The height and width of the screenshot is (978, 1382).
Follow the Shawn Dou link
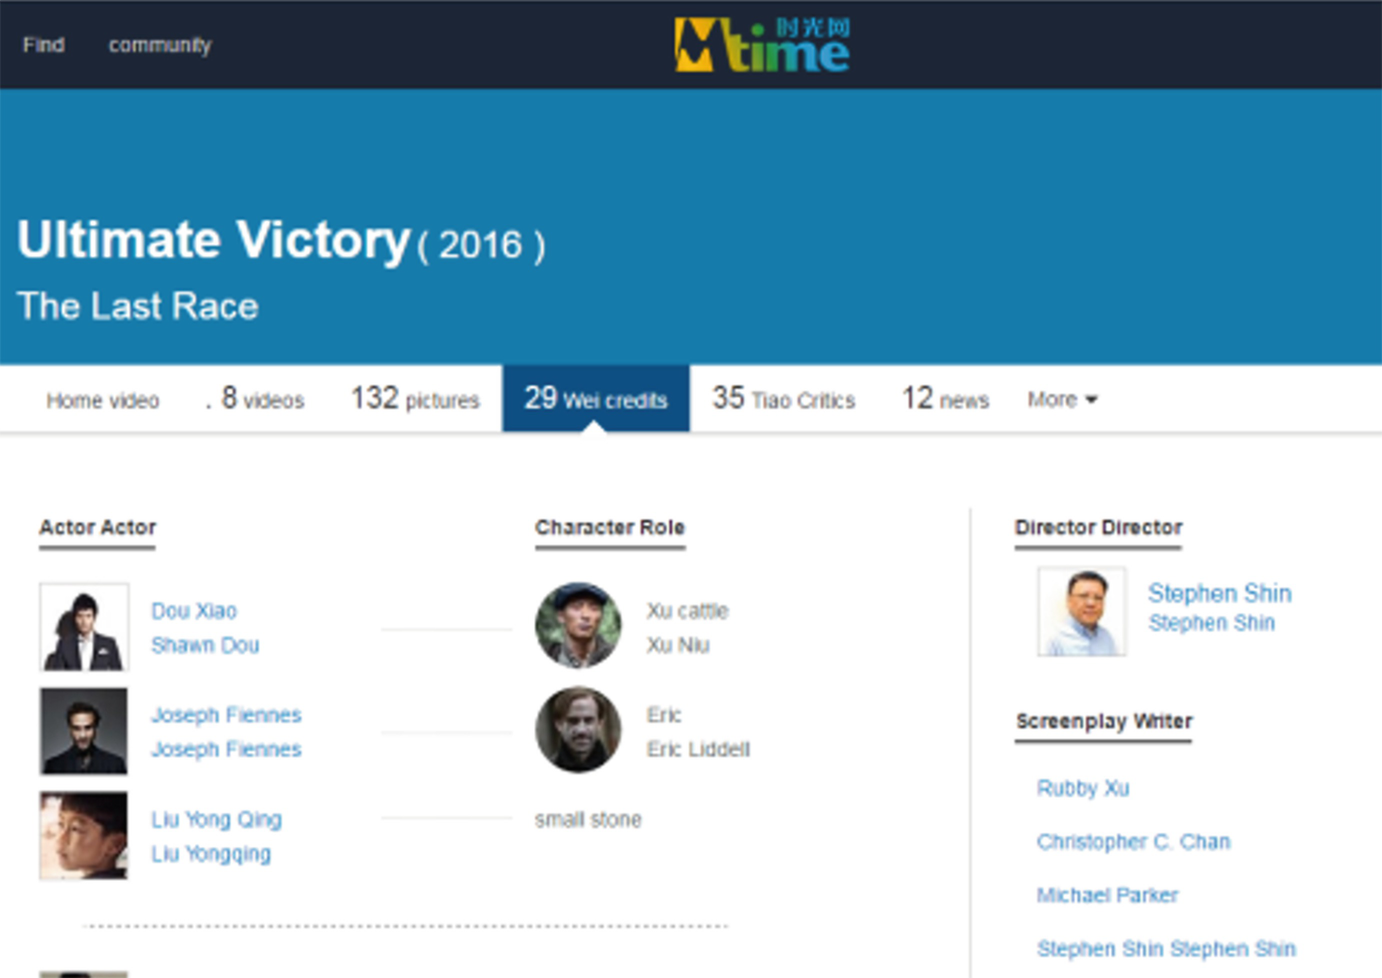205,645
